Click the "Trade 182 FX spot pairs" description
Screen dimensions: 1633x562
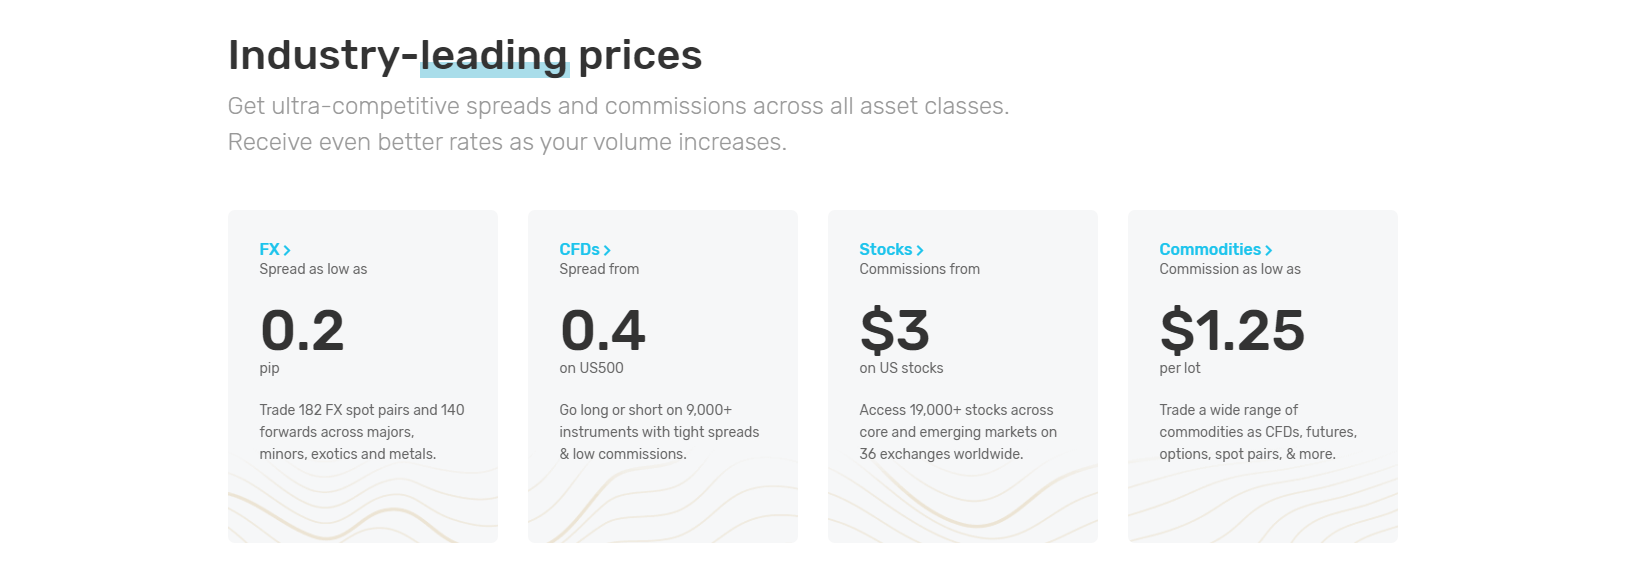[361, 432]
